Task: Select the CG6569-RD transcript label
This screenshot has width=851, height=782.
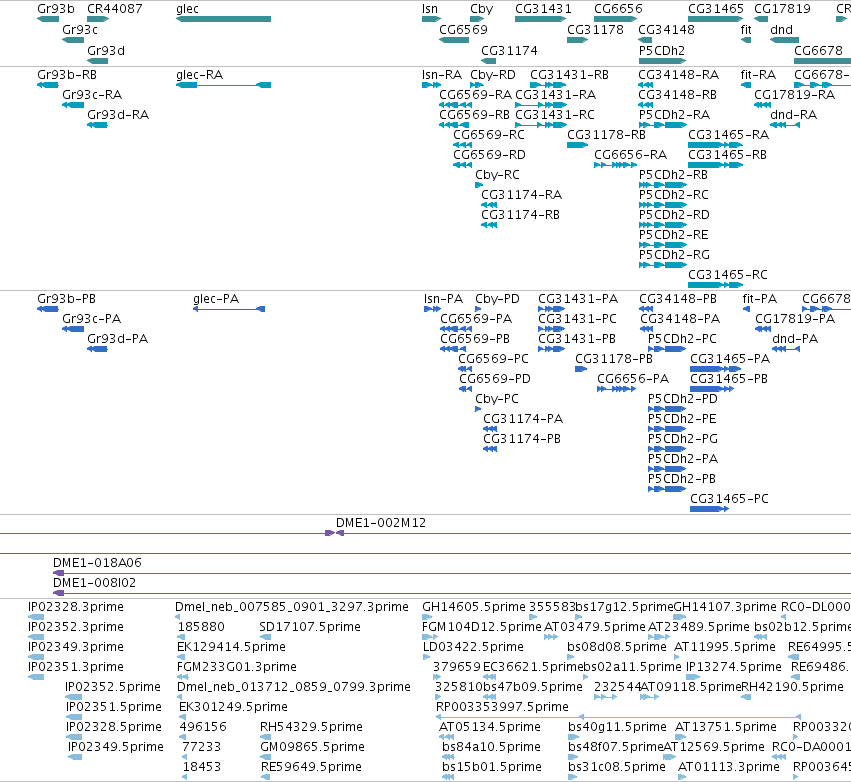Action: pos(489,155)
